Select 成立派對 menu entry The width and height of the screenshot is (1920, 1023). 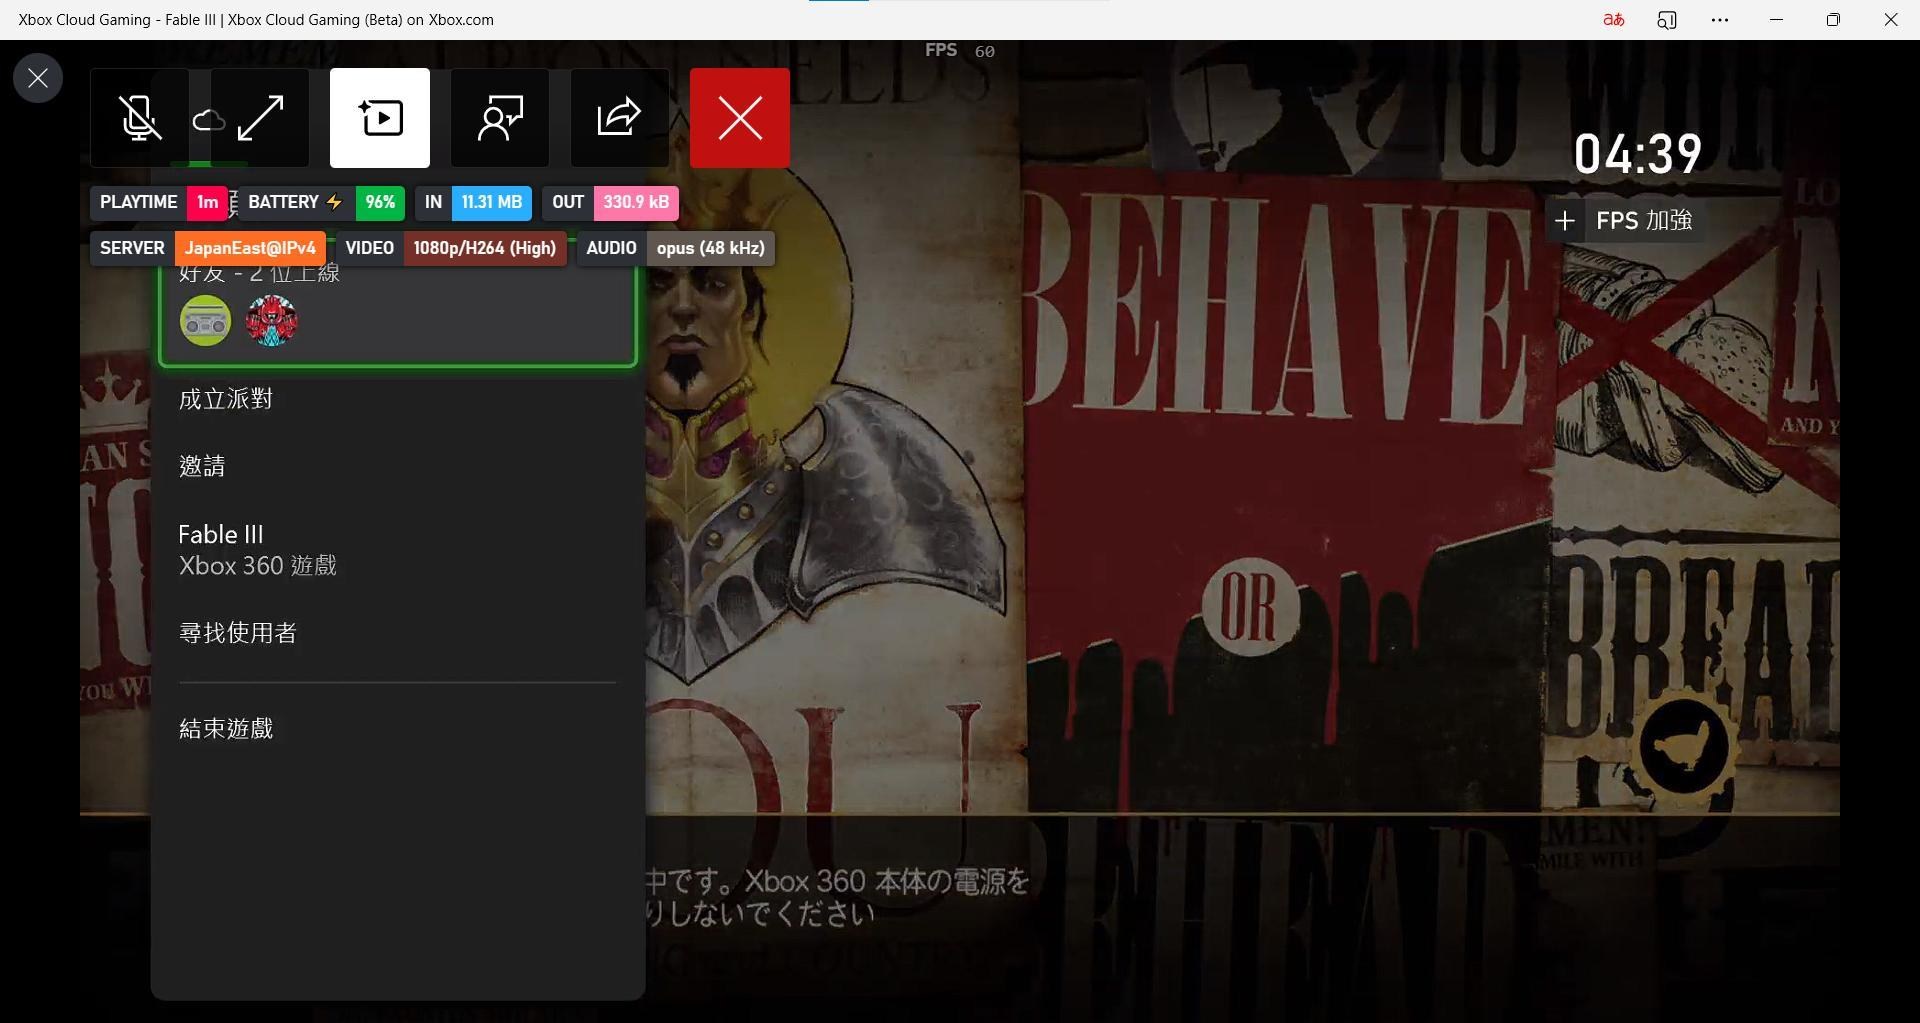coord(398,399)
